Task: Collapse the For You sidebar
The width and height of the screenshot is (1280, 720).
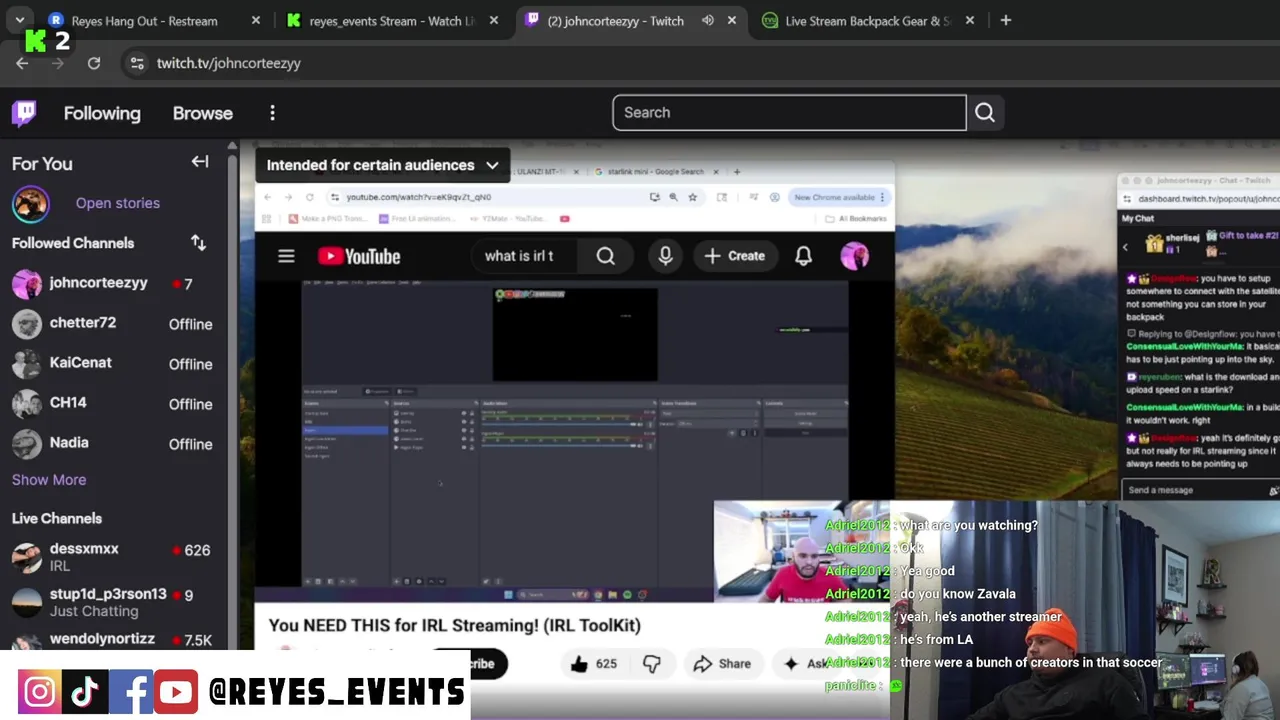Action: coord(200,162)
